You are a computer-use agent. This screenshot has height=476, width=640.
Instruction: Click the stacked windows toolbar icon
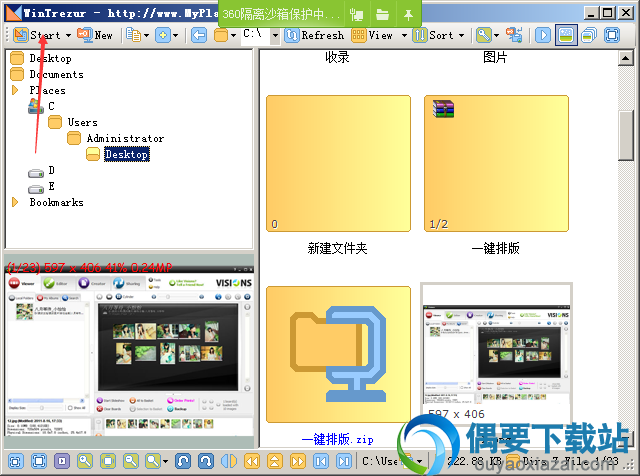click(589, 35)
